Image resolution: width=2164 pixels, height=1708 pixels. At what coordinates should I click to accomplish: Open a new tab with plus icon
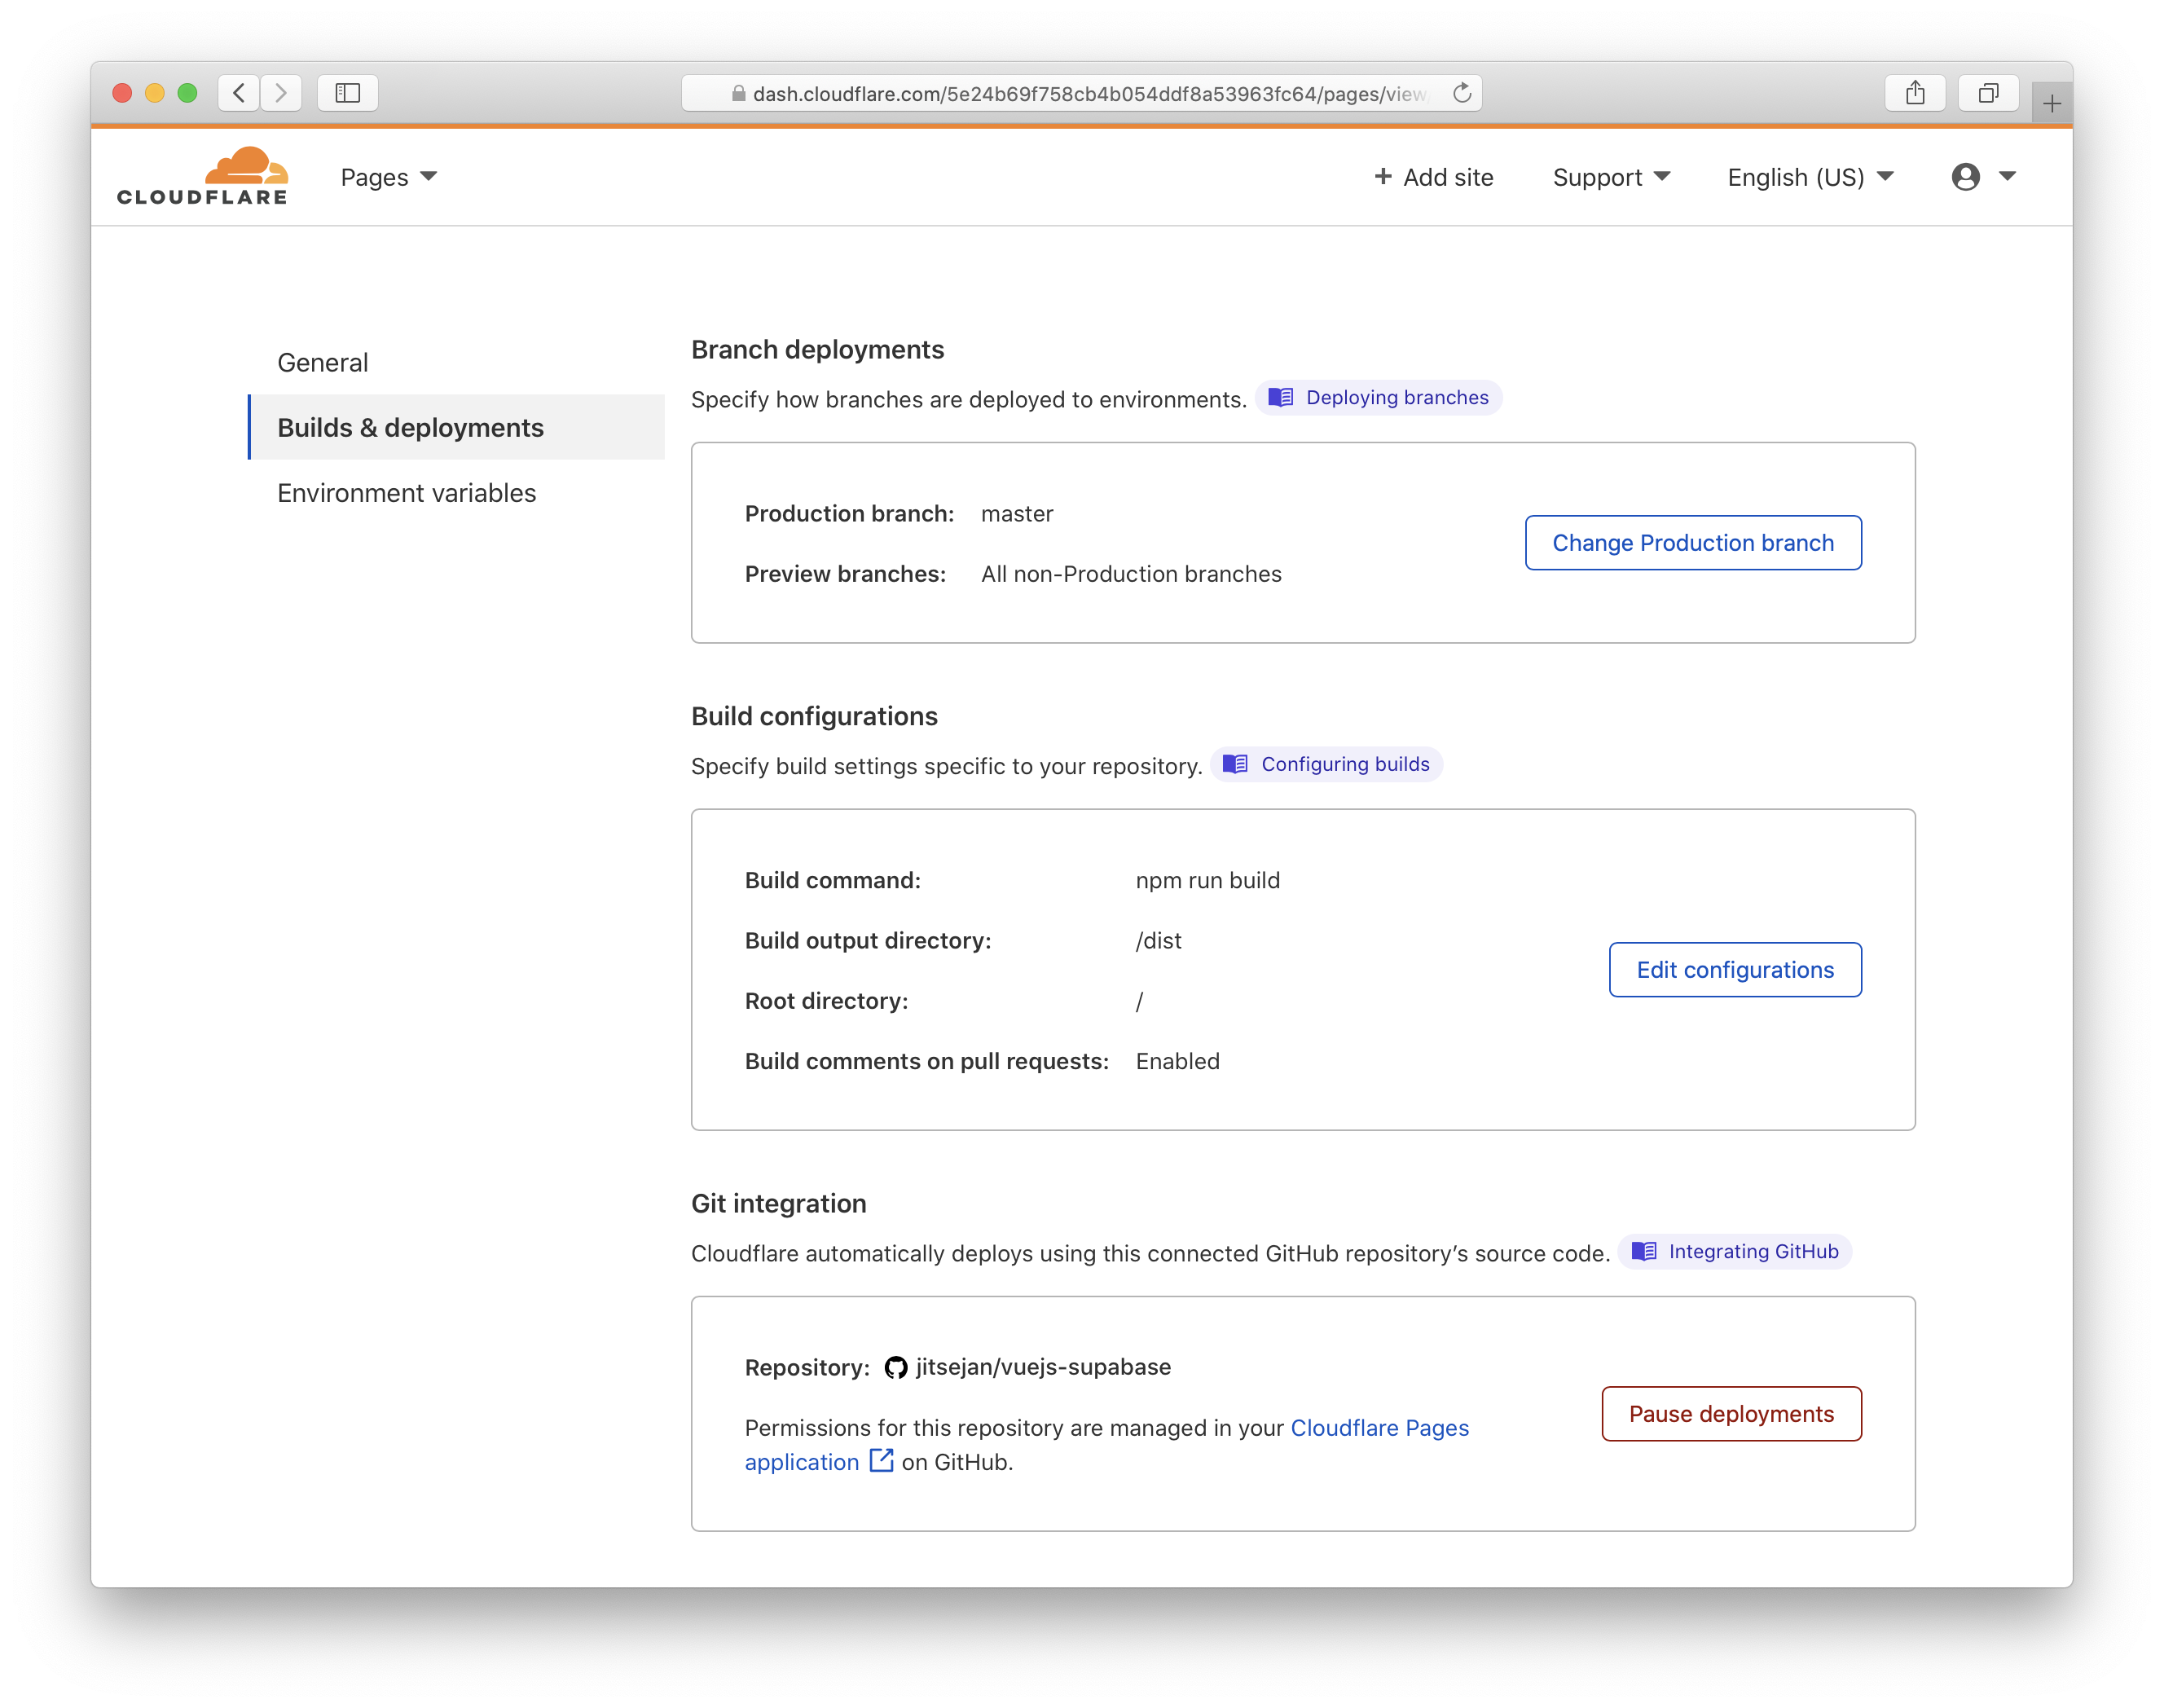[x=2051, y=103]
